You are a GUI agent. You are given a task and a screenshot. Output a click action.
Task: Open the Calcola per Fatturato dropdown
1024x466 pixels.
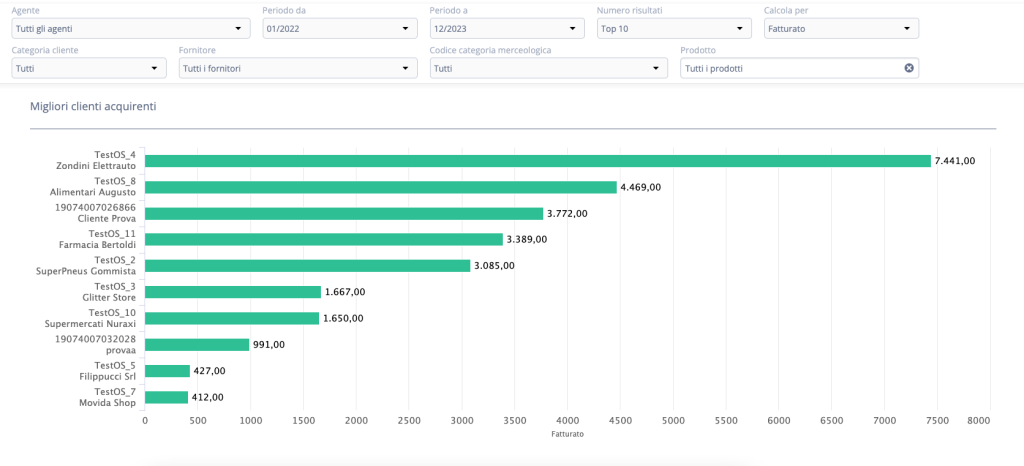coord(842,29)
